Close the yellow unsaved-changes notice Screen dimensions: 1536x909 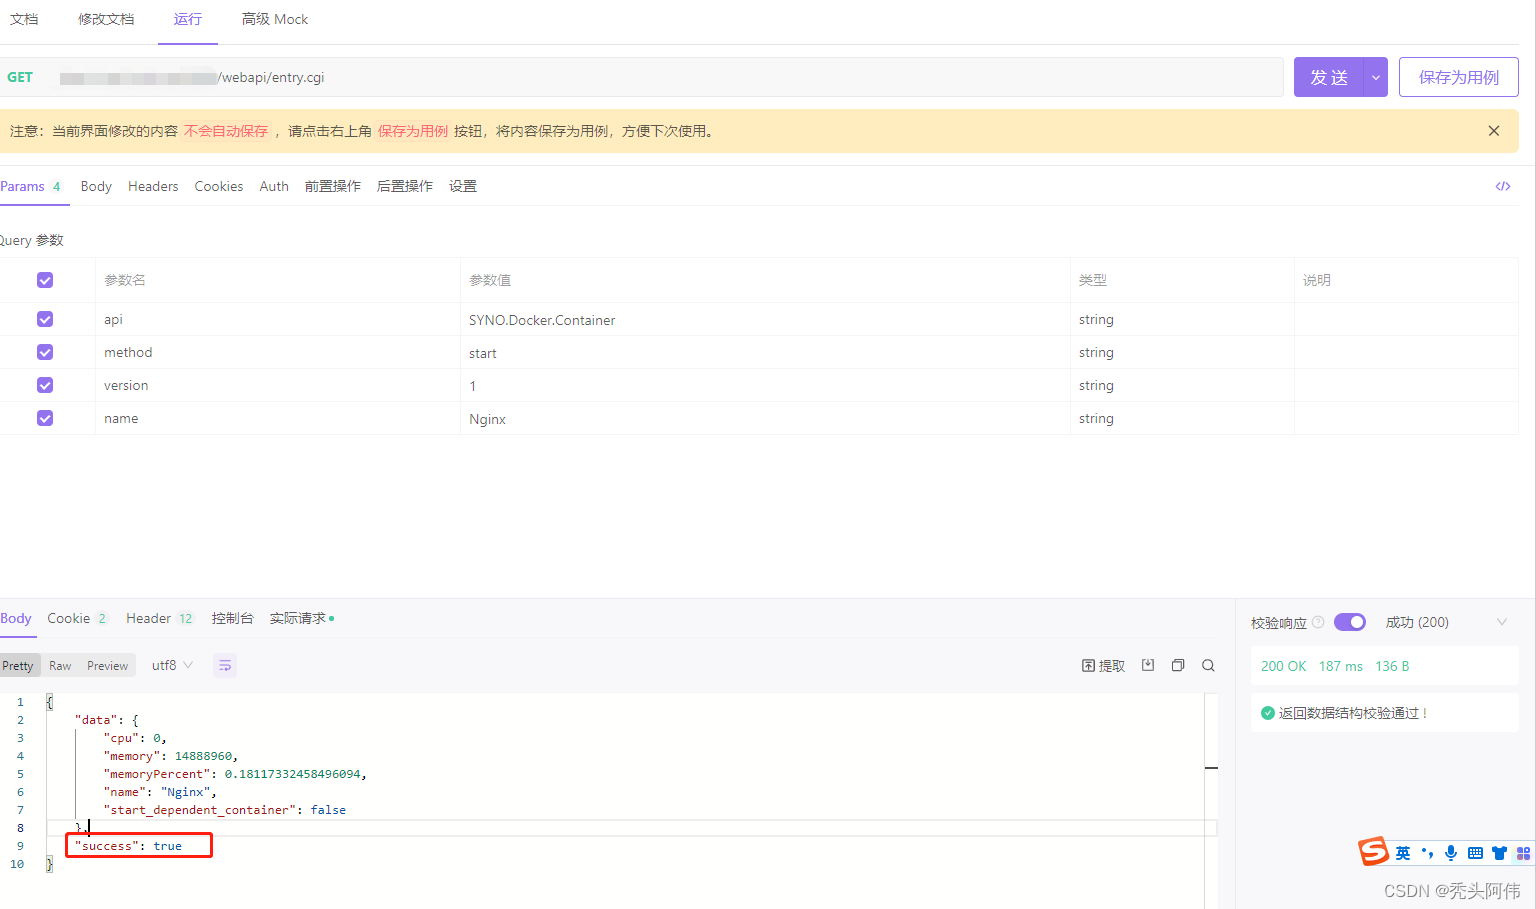click(1494, 131)
